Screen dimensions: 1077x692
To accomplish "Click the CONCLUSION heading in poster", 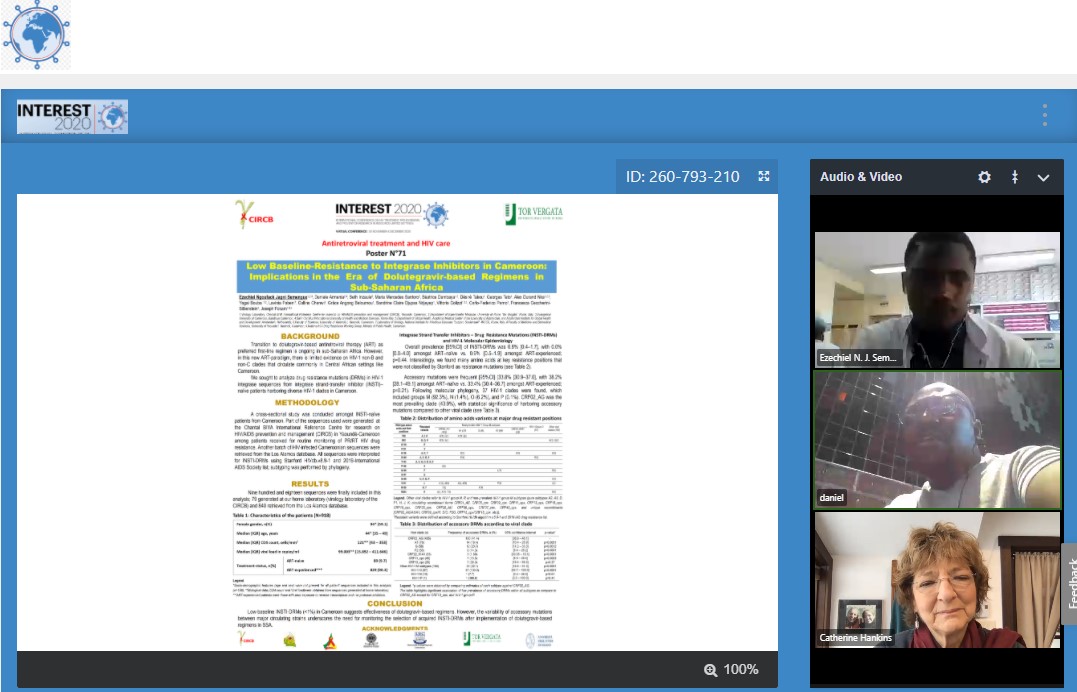I will [x=395, y=603].
